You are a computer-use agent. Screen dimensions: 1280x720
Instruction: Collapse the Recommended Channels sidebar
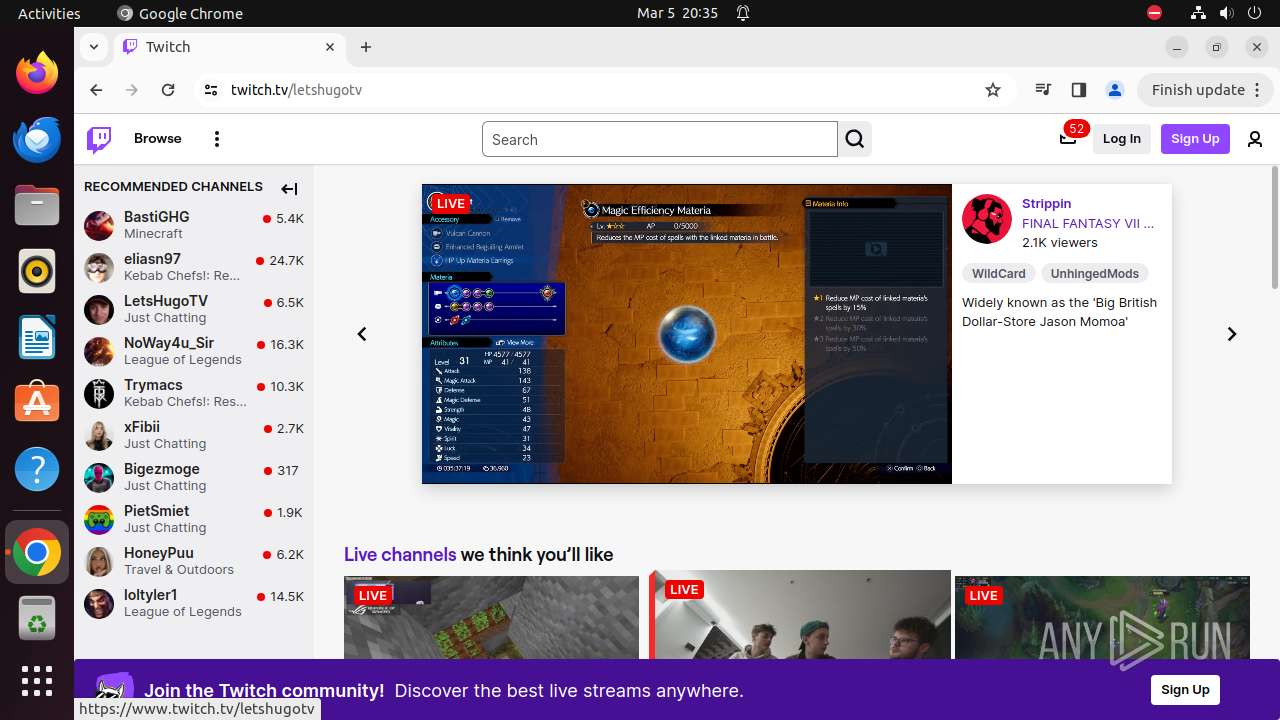(x=289, y=188)
